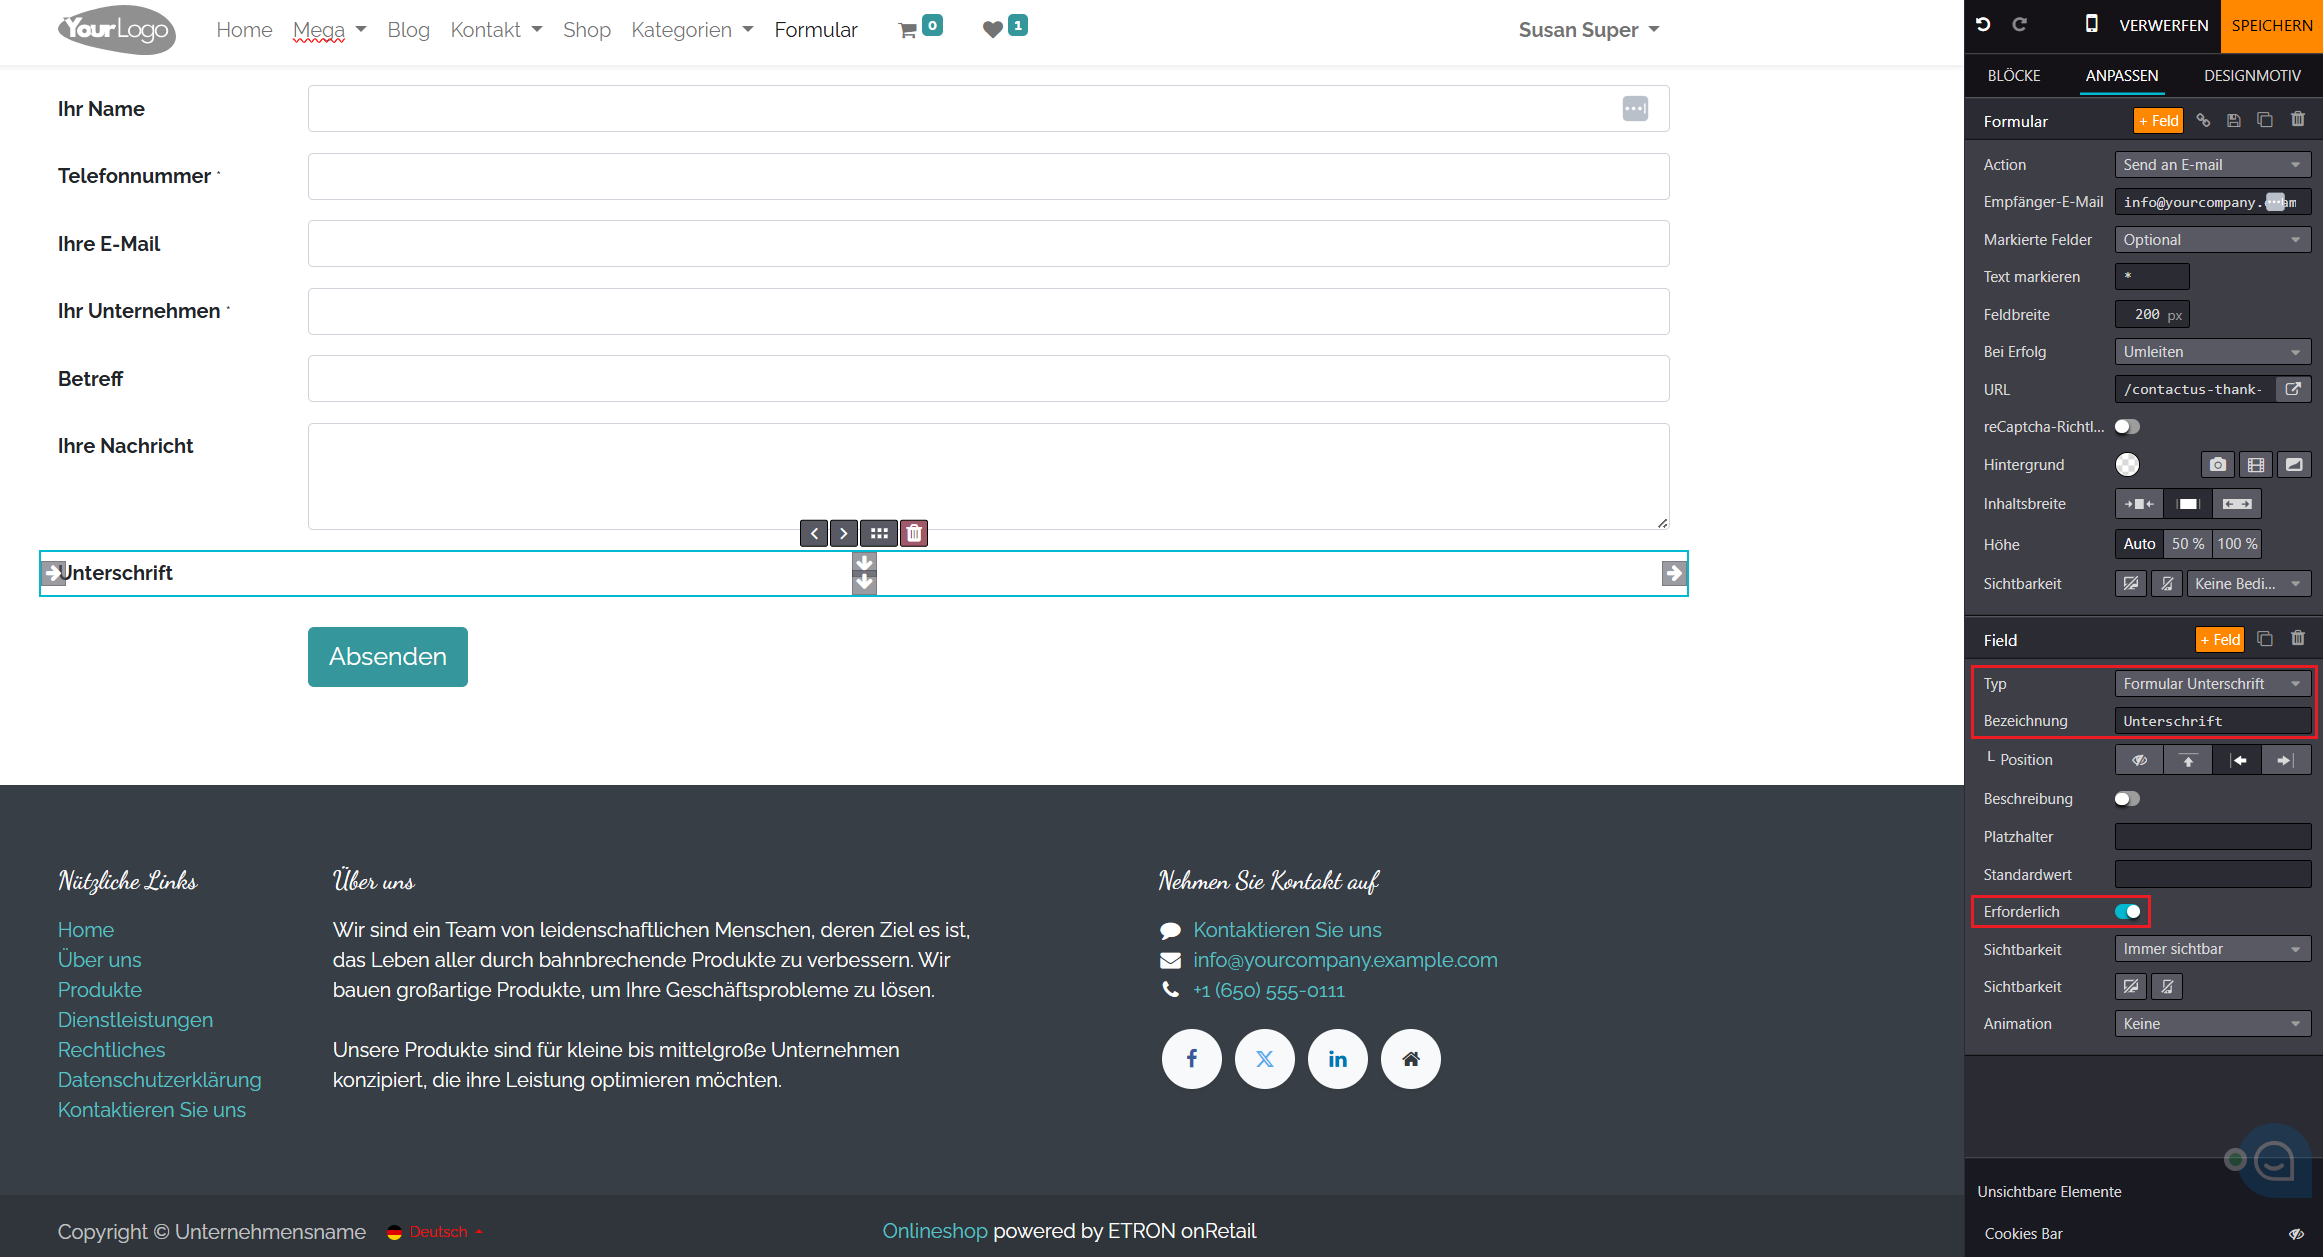Click the Formular save icon
Image resolution: width=2323 pixels, height=1257 pixels.
pos(2233,121)
